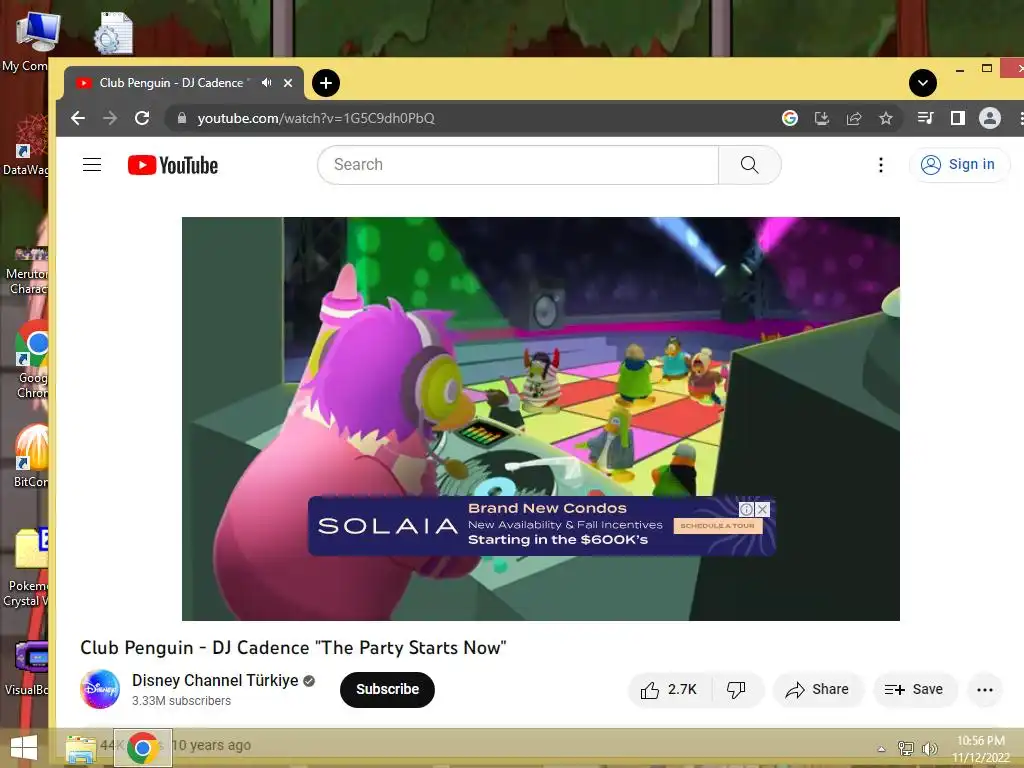Open volume control in system tray
Screen dimensions: 1024x768
(929, 748)
